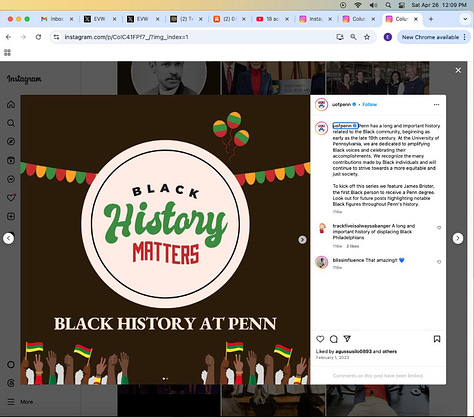
Task: Open Messenger icon in sidebar
Action: pyautogui.click(x=11, y=179)
